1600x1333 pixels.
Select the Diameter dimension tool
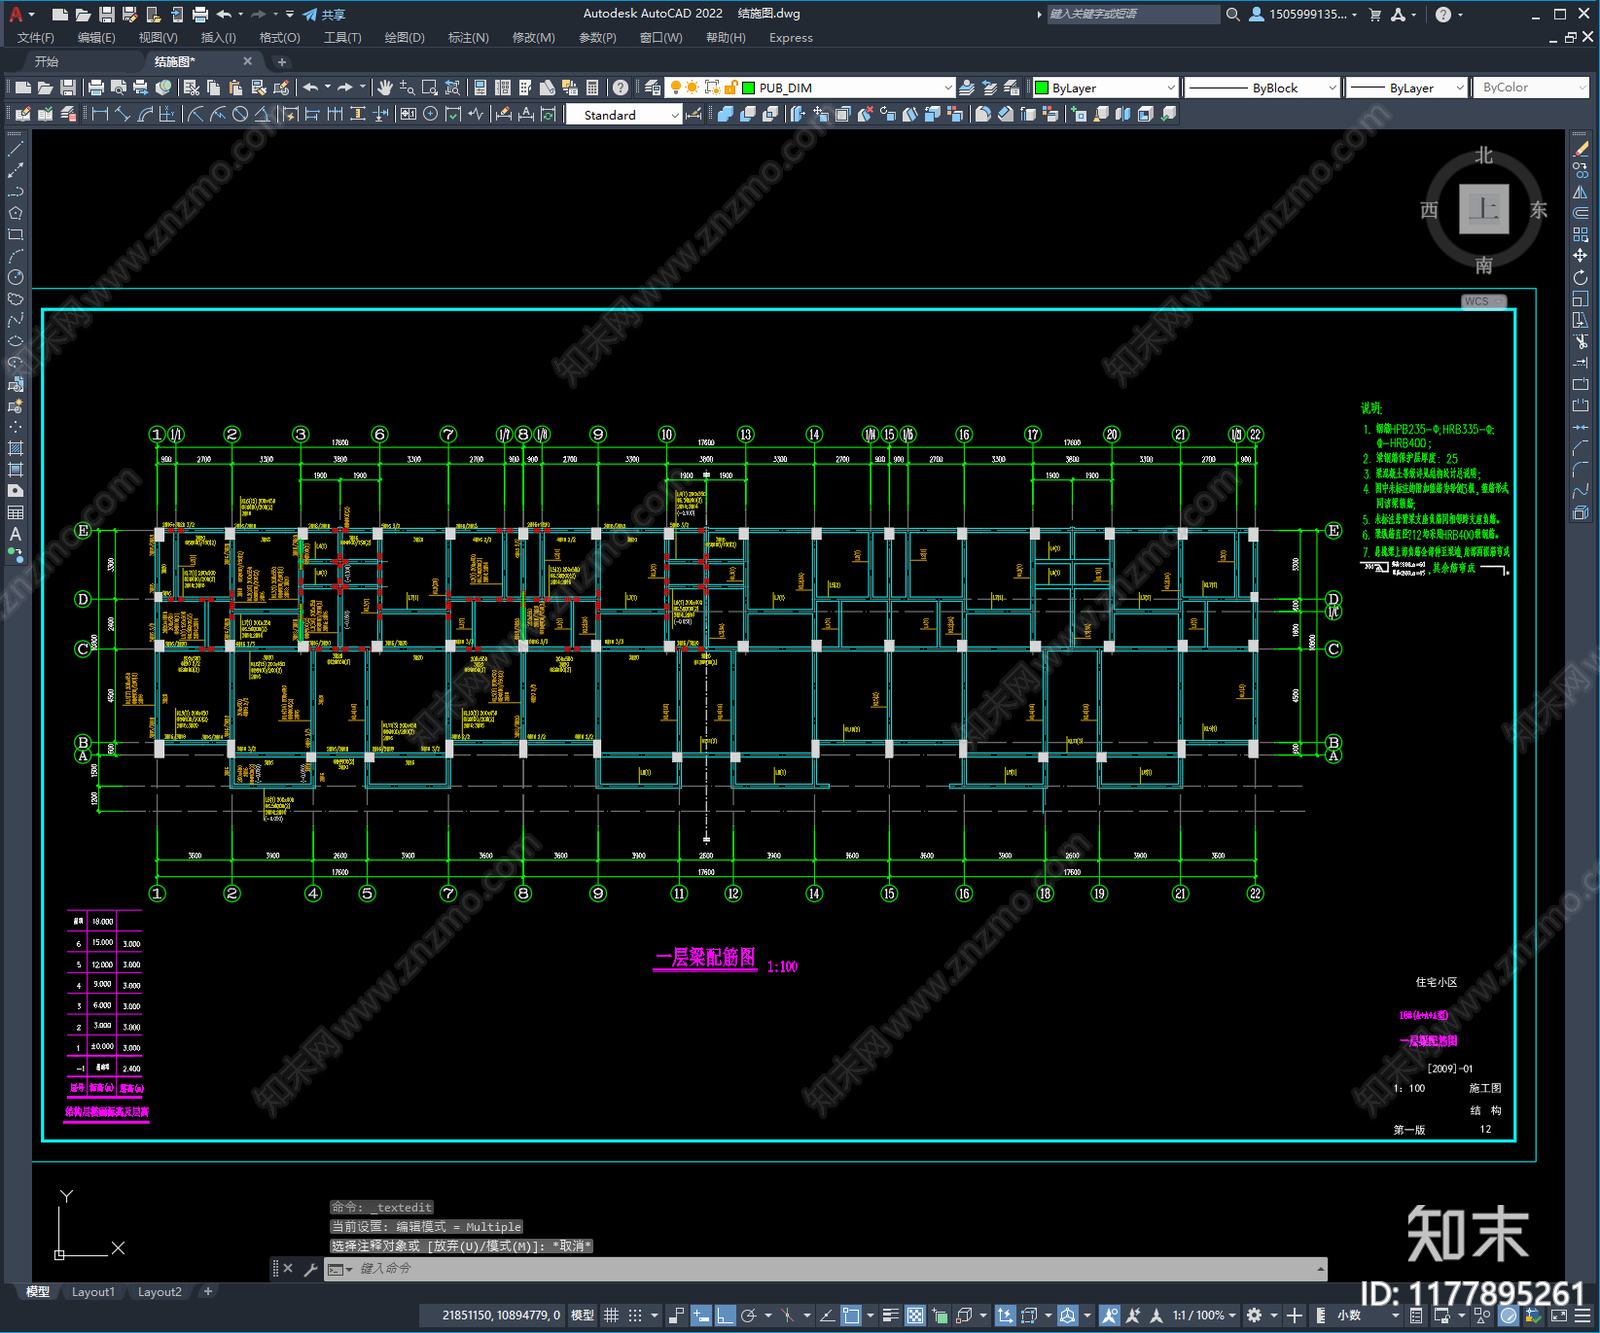[240, 114]
